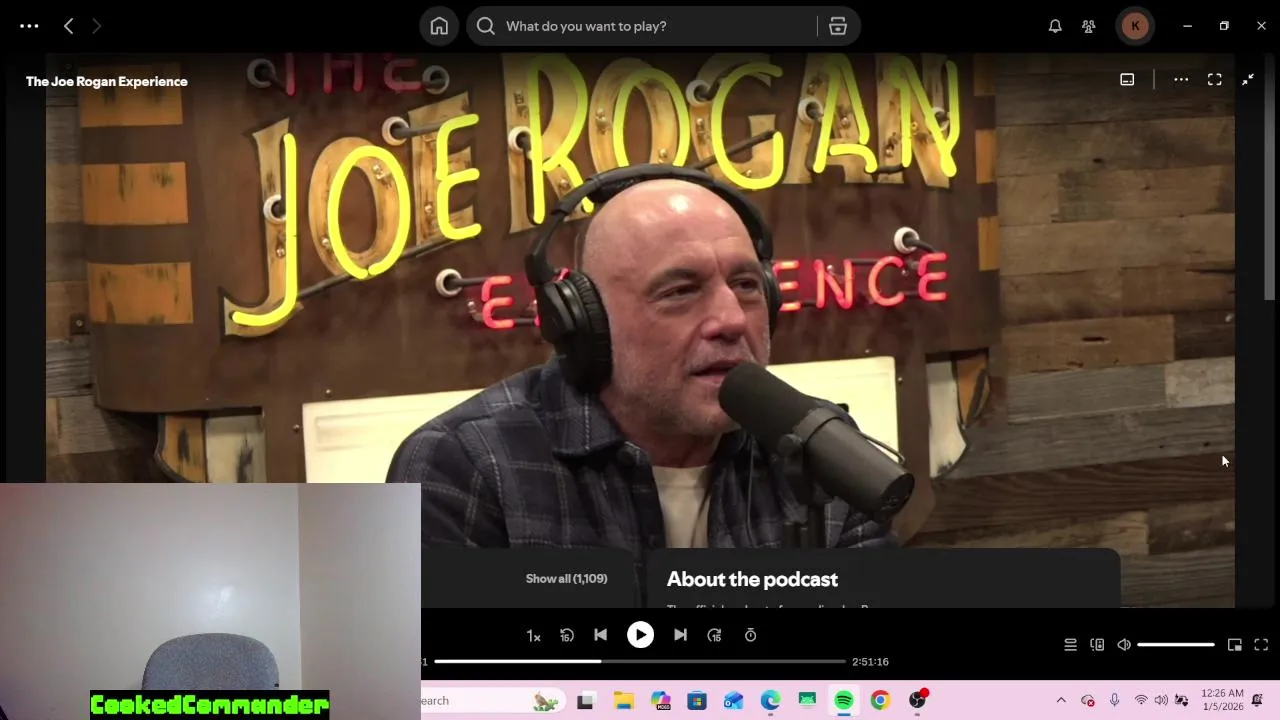Play the episode
1280x720 pixels.
(x=640, y=635)
